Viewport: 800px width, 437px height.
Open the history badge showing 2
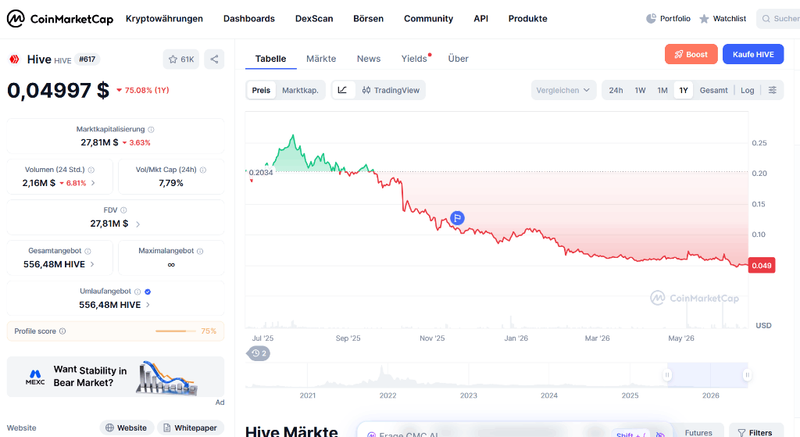(259, 353)
